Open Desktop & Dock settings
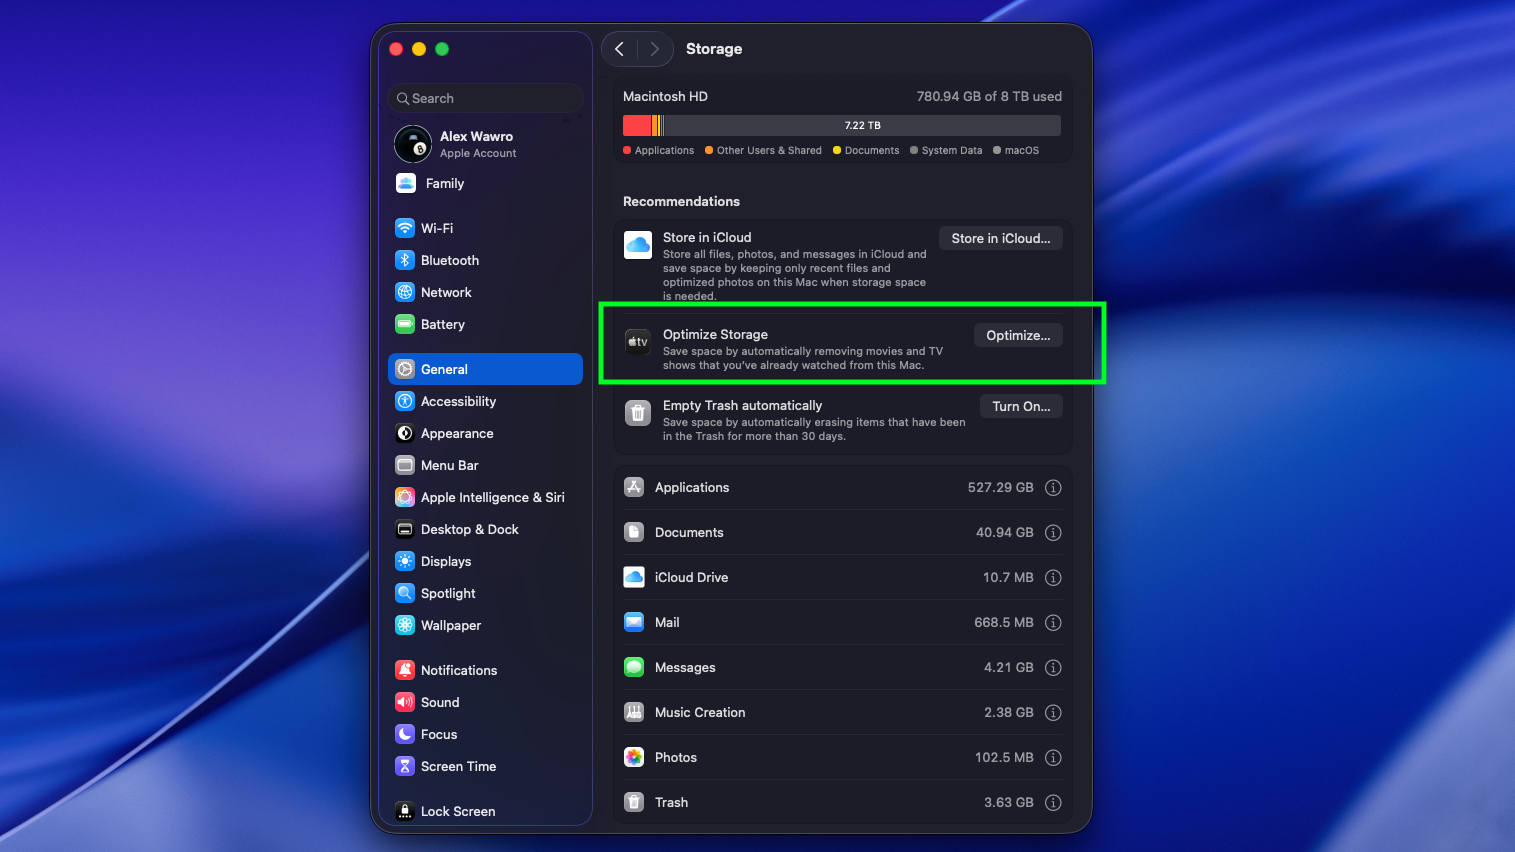 point(485,529)
